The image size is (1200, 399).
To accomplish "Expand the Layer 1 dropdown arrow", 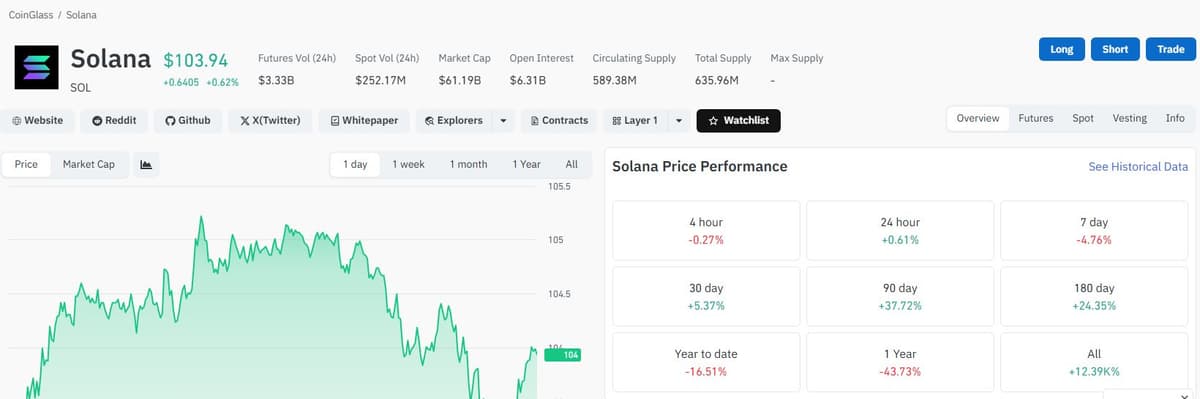I will pyautogui.click(x=678, y=120).
